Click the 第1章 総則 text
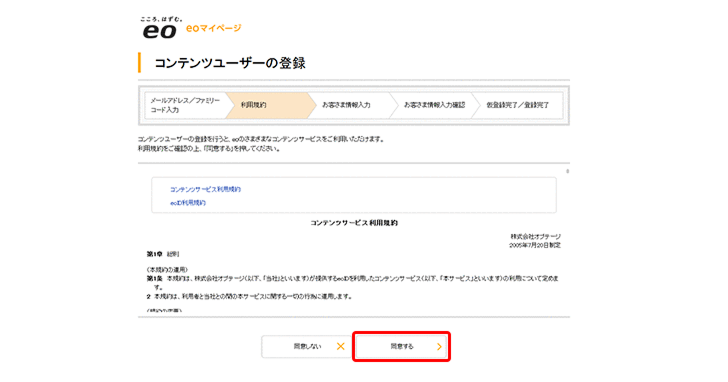This screenshot has width=728, height=382. (163, 254)
